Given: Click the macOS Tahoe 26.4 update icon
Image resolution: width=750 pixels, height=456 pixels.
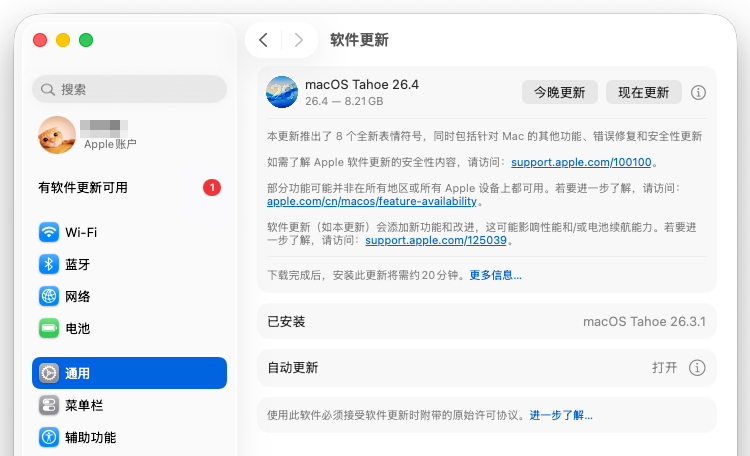Looking at the screenshot, I should 282,92.
